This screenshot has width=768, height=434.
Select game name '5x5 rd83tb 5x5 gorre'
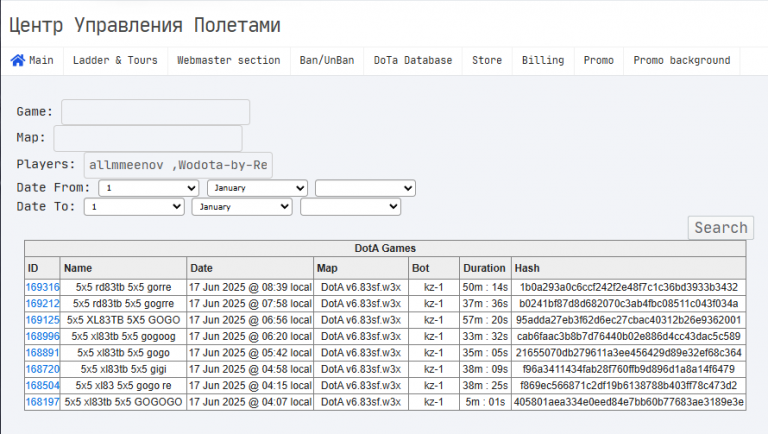pyautogui.click(x=123, y=287)
